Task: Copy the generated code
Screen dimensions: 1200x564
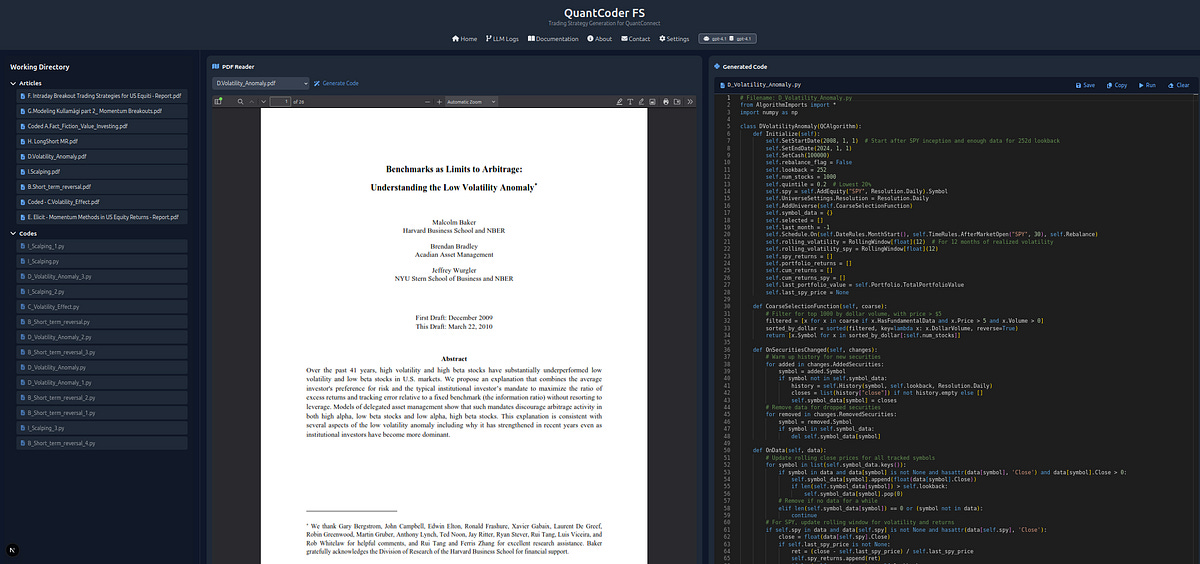Action: (1116, 85)
